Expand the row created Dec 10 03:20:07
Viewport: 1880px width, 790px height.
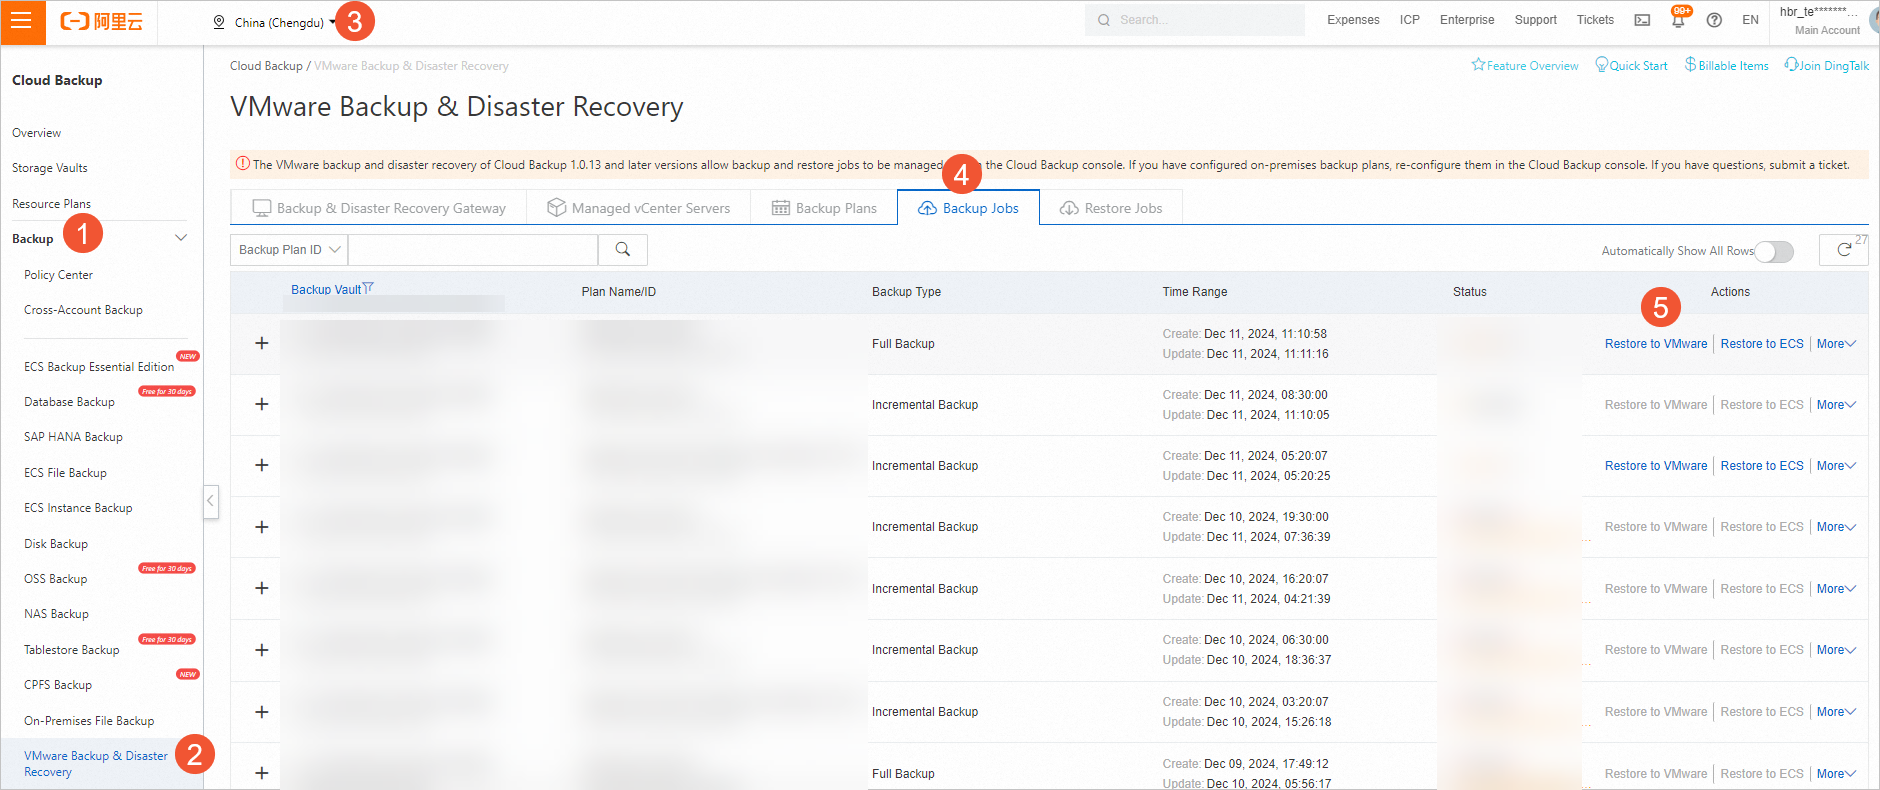(262, 712)
